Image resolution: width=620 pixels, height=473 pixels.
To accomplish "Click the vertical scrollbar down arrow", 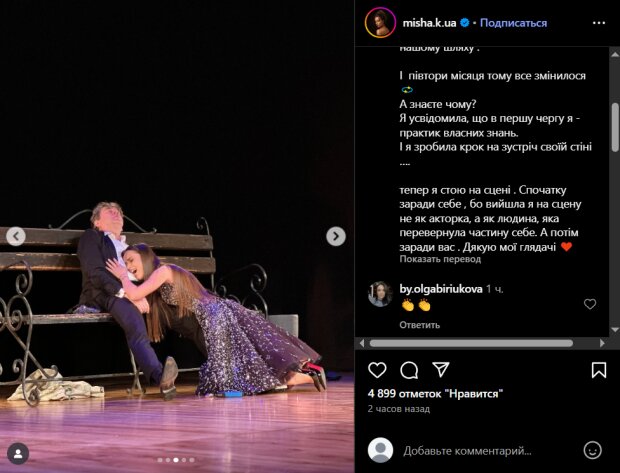I will (x=615, y=329).
